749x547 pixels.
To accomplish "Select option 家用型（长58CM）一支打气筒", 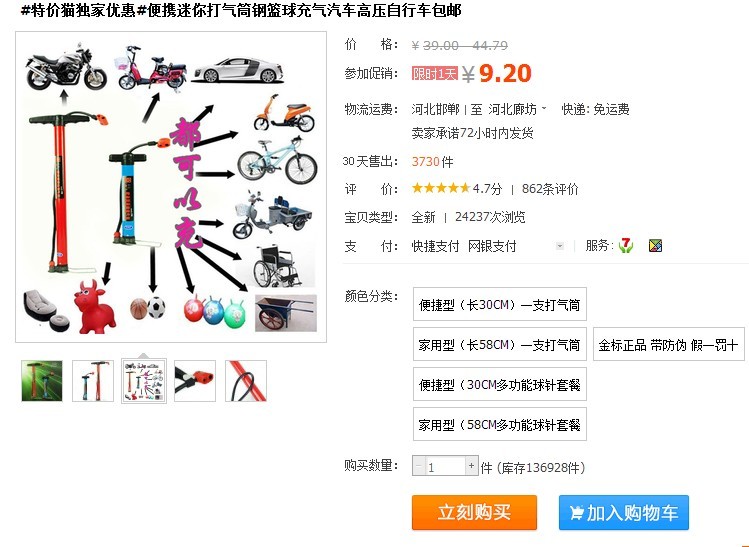I will pyautogui.click(x=500, y=344).
